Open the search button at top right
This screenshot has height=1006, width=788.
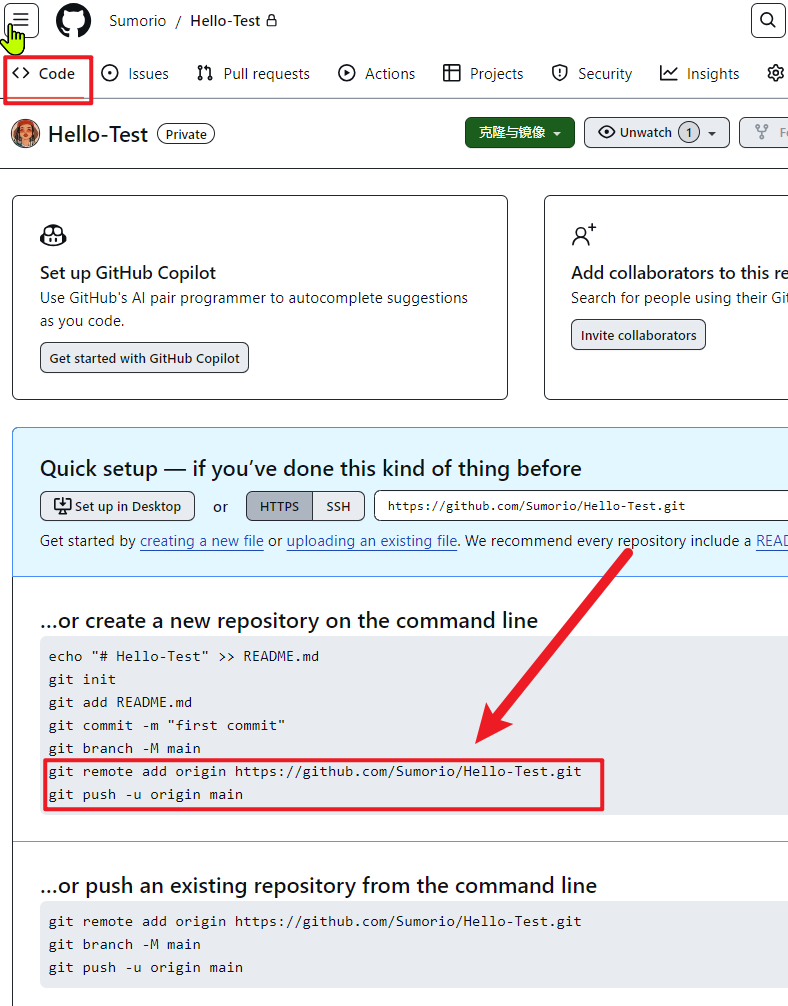[768, 21]
